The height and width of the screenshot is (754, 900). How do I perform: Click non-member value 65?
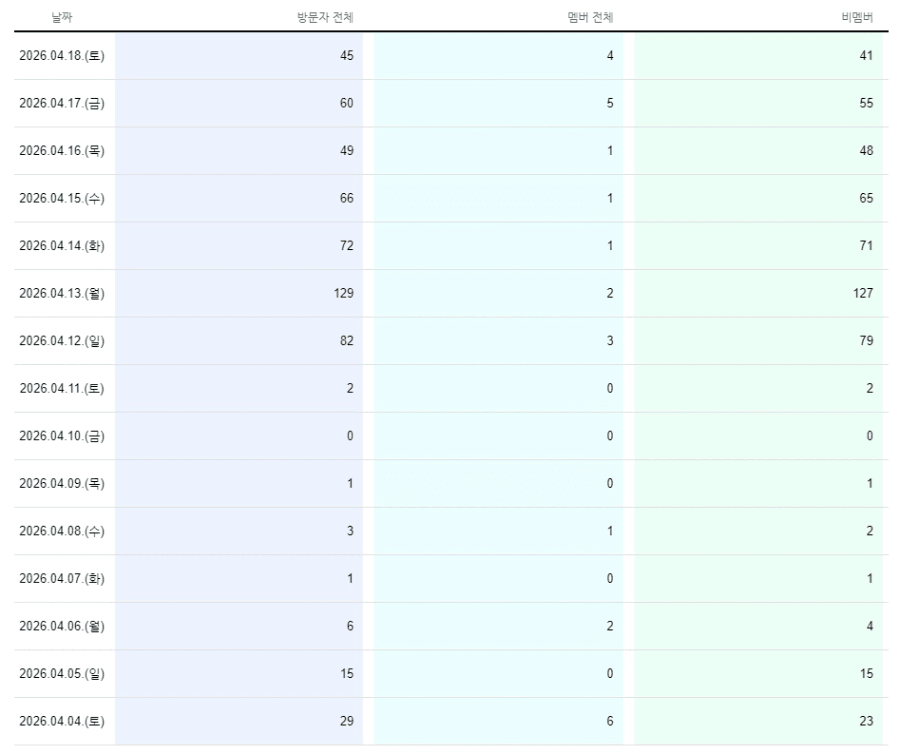(x=866, y=199)
